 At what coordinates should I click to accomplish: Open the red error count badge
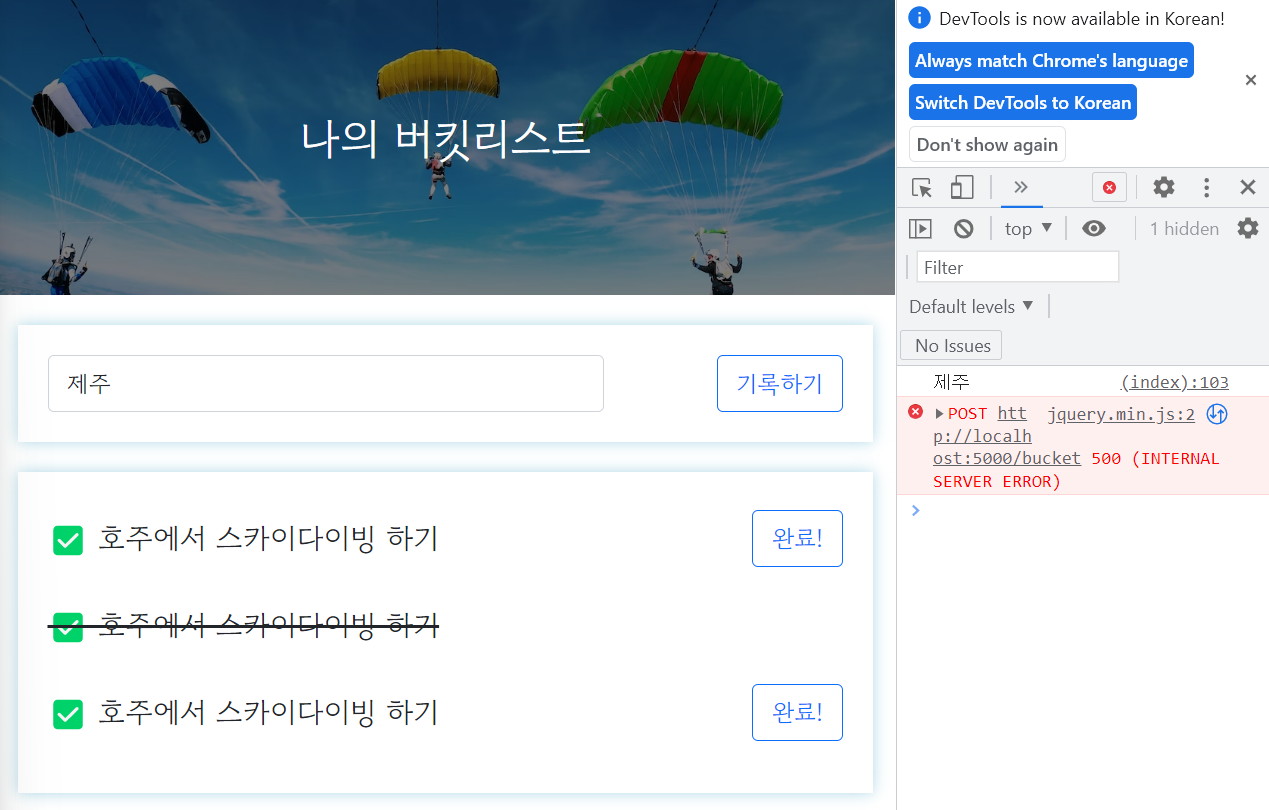pyautogui.click(x=1109, y=188)
